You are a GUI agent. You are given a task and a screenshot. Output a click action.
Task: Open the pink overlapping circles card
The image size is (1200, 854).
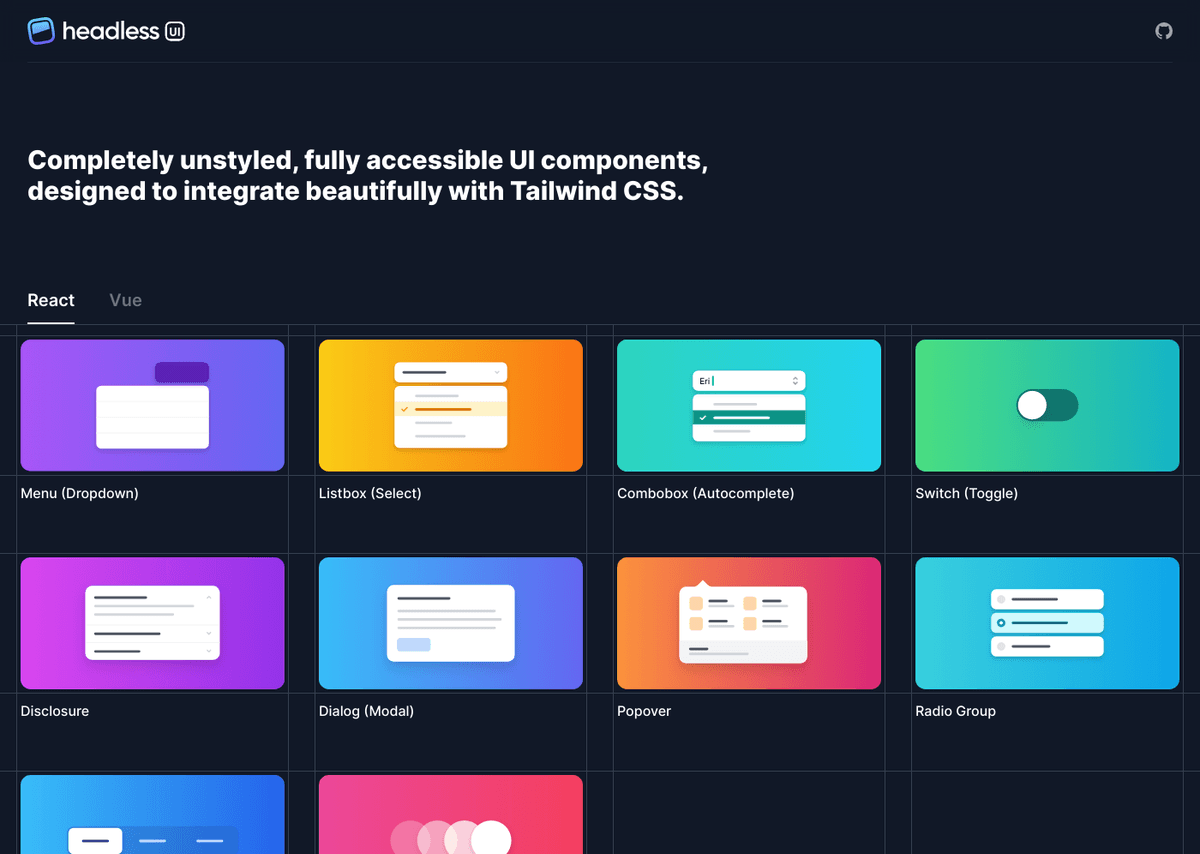click(x=451, y=815)
